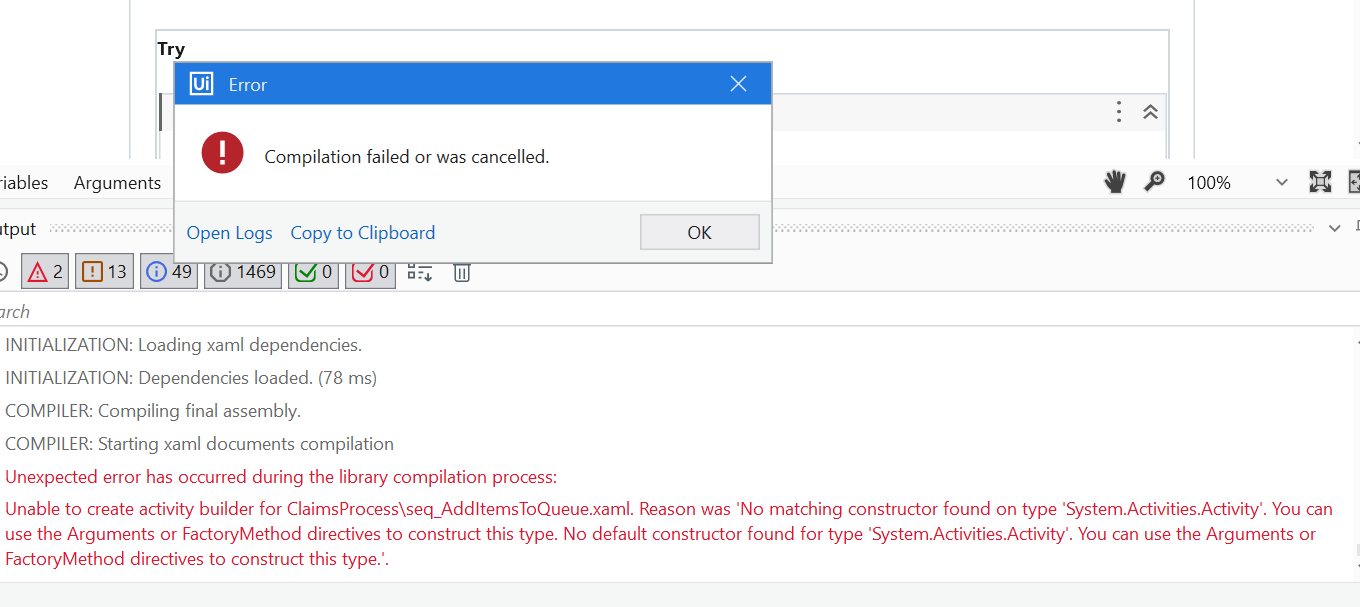1360x607 pixels.
Task: Toggle the warnings filter showing 13
Action: [x=105, y=272]
